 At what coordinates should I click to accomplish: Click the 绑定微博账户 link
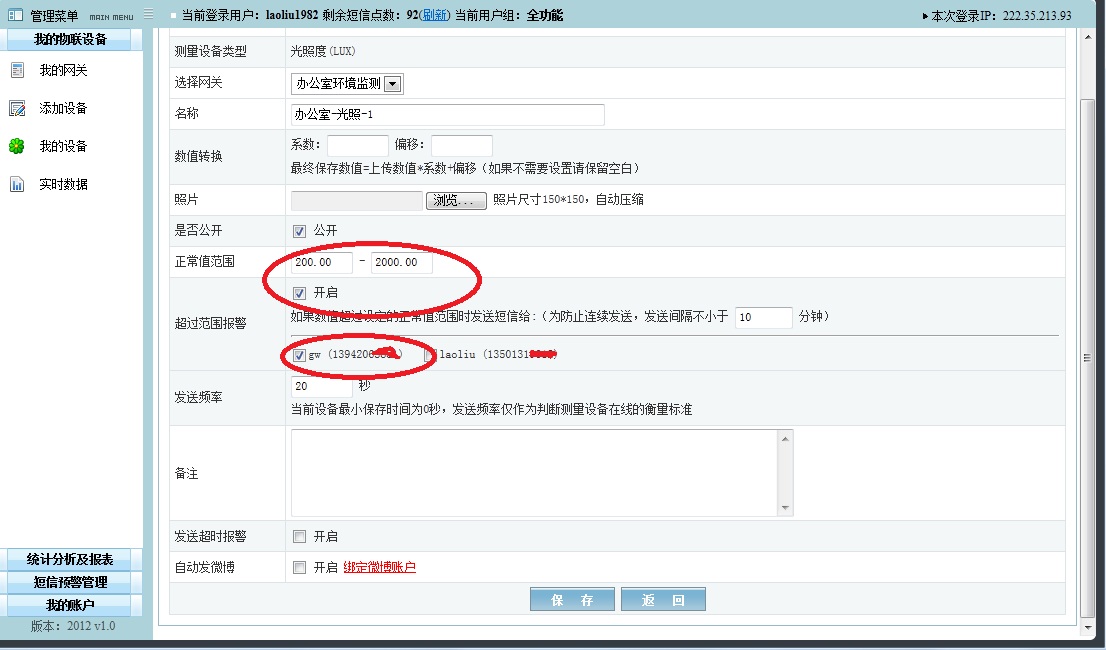pos(379,568)
